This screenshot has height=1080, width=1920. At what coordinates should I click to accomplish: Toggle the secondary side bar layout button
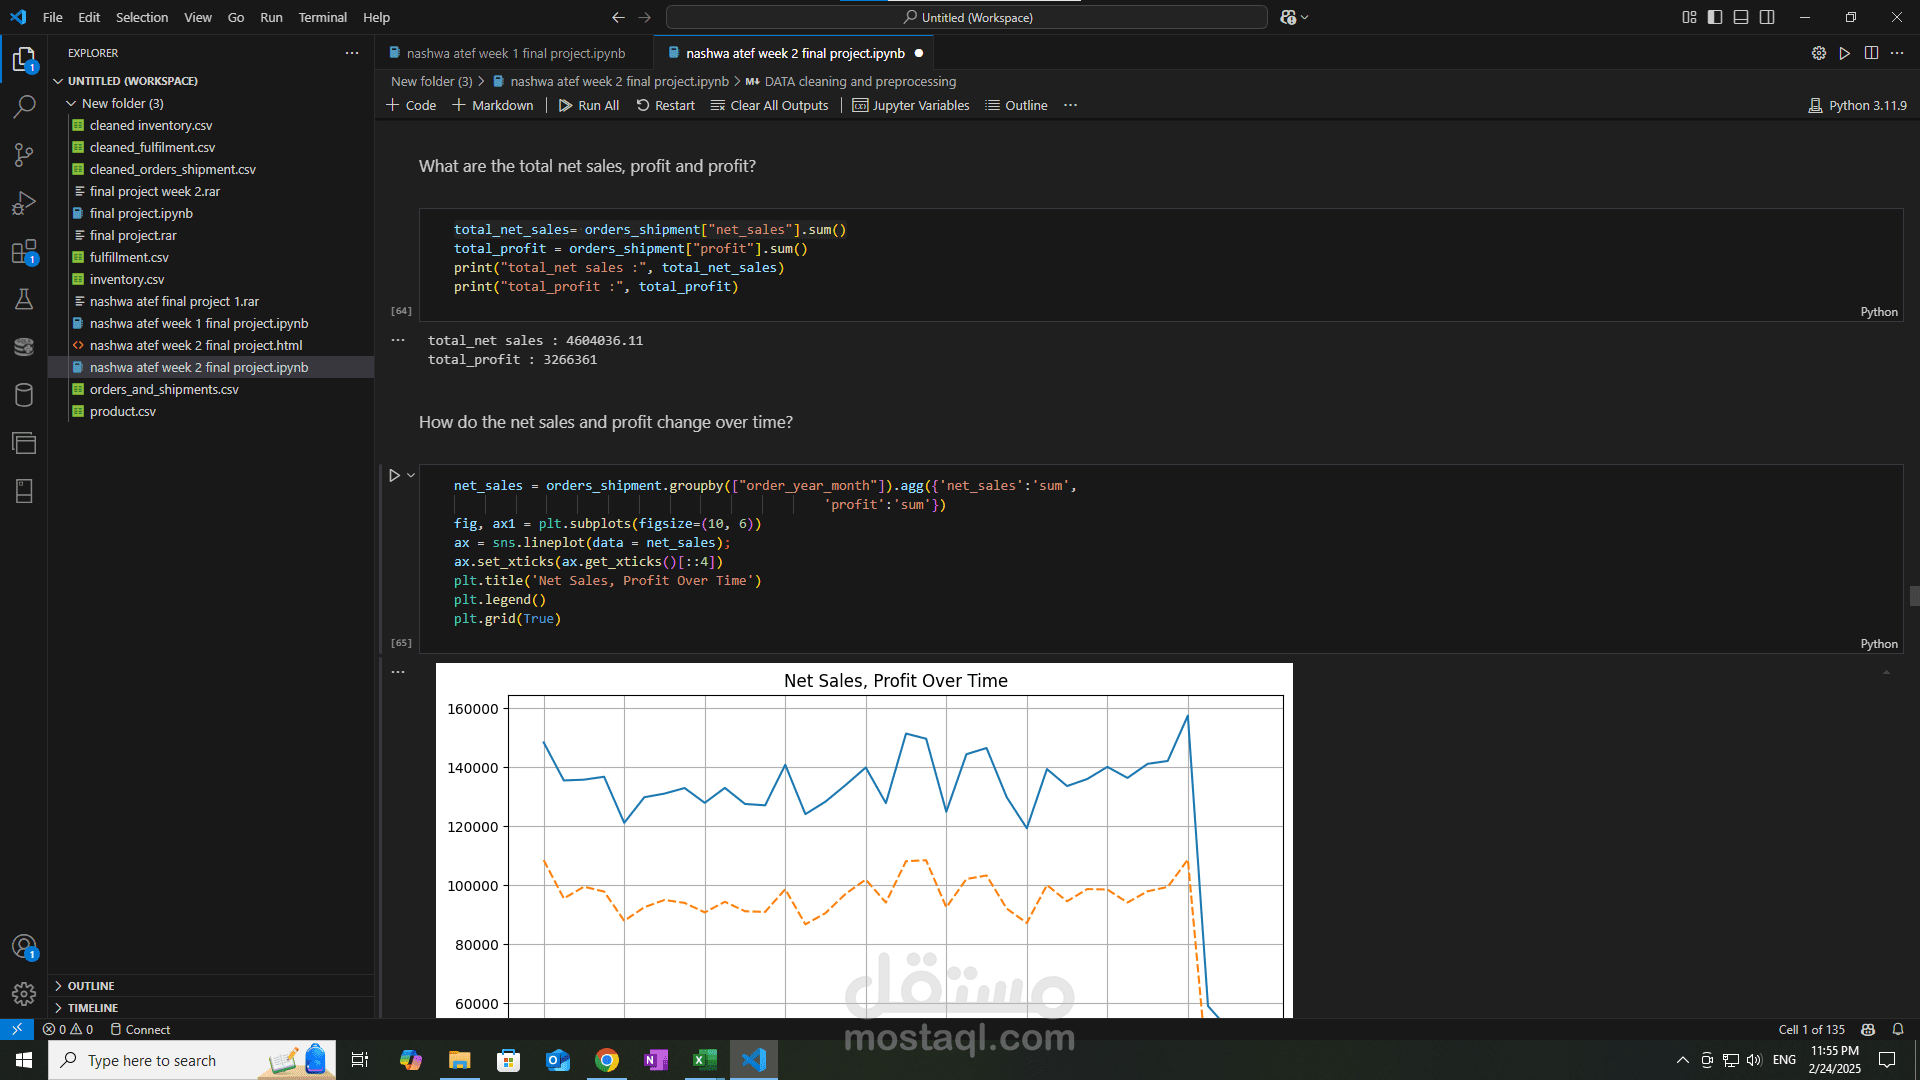pyautogui.click(x=1767, y=17)
